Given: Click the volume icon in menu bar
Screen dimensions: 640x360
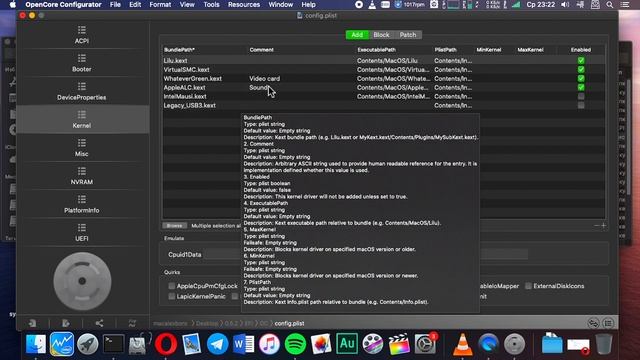Looking at the screenshot, I should (565, 5).
